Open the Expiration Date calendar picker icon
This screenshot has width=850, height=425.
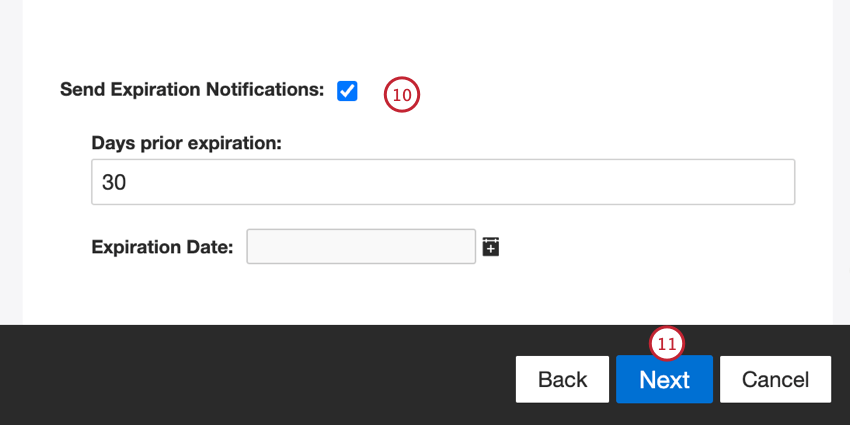[x=490, y=246]
